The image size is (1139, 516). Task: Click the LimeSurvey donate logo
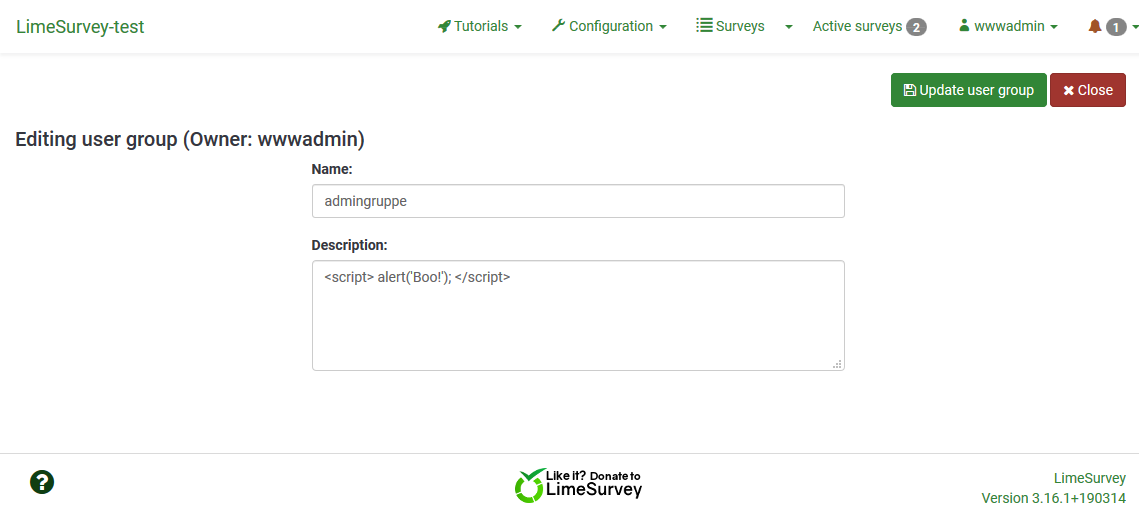(x=578, y=484)
